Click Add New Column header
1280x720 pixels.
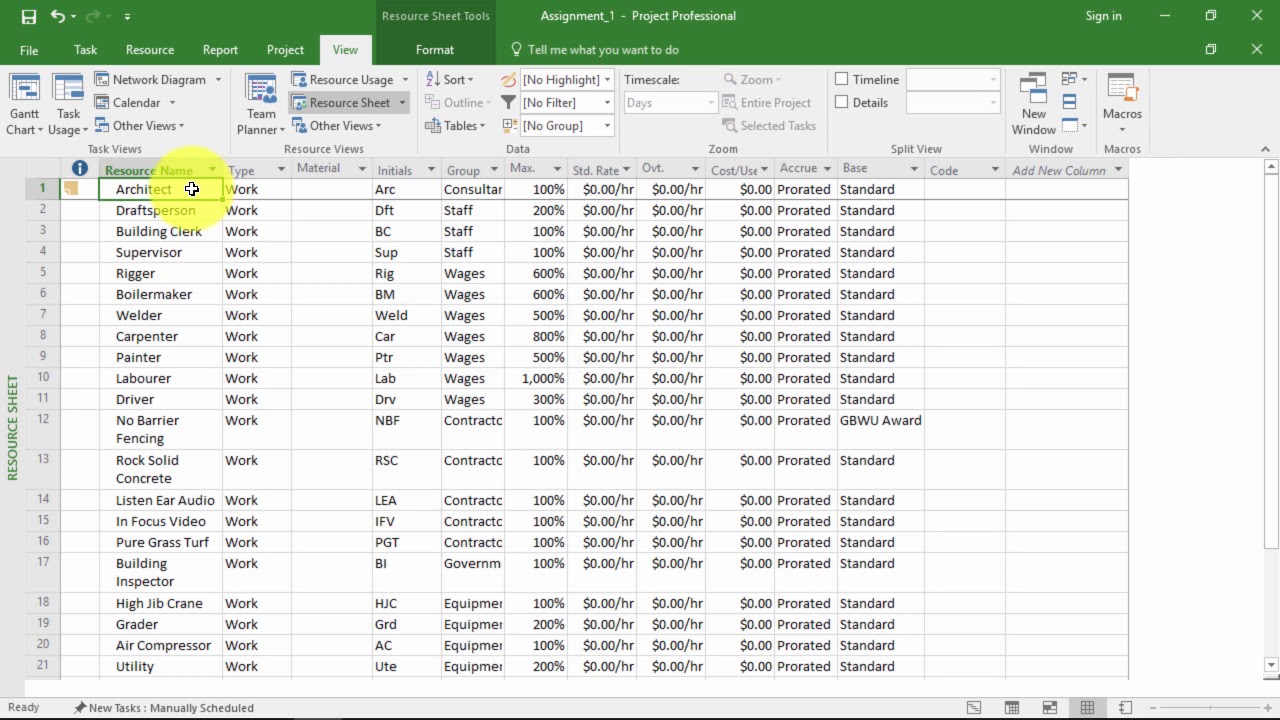(1066, 169)
